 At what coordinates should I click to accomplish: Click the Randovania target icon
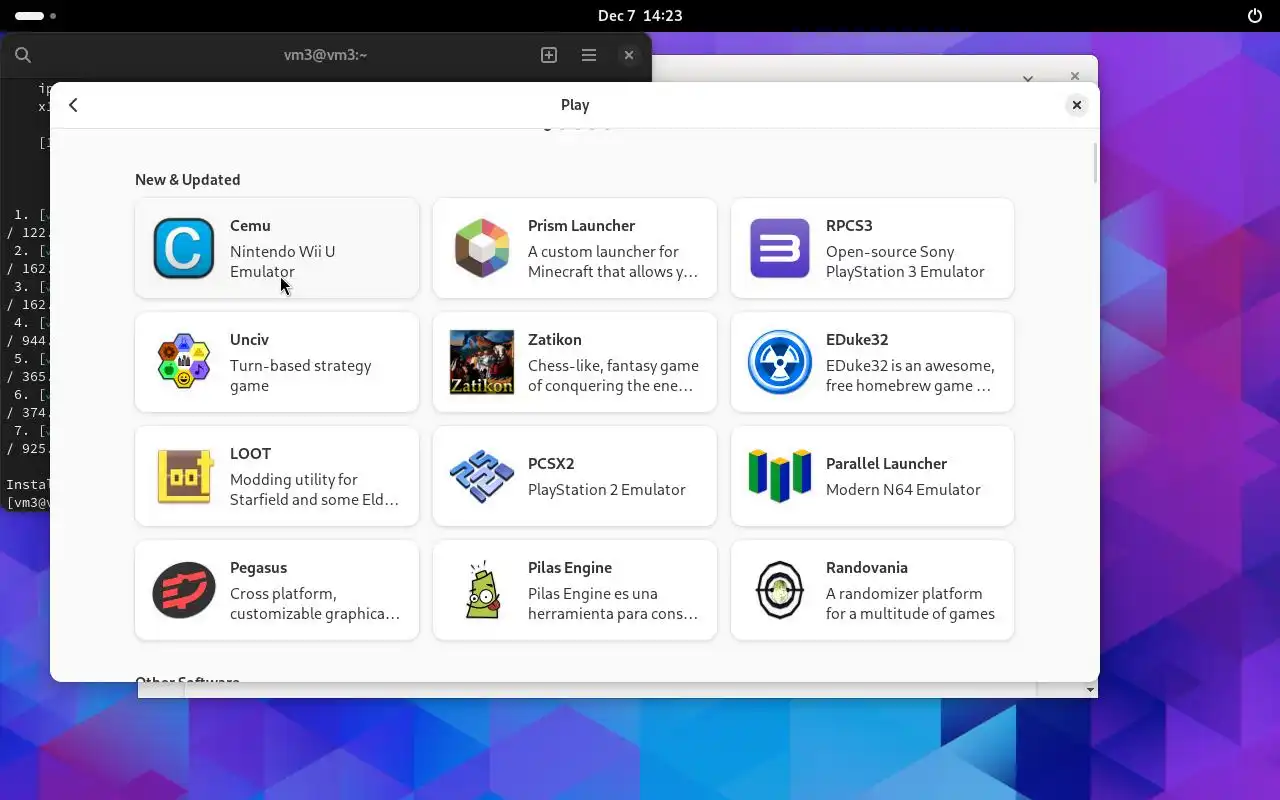coord(780,590)
